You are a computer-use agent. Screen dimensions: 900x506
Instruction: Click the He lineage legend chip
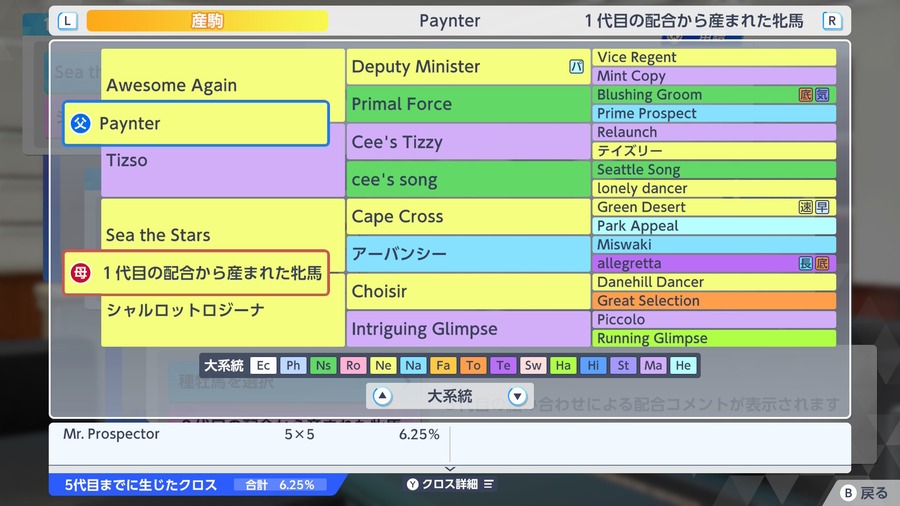683,365
